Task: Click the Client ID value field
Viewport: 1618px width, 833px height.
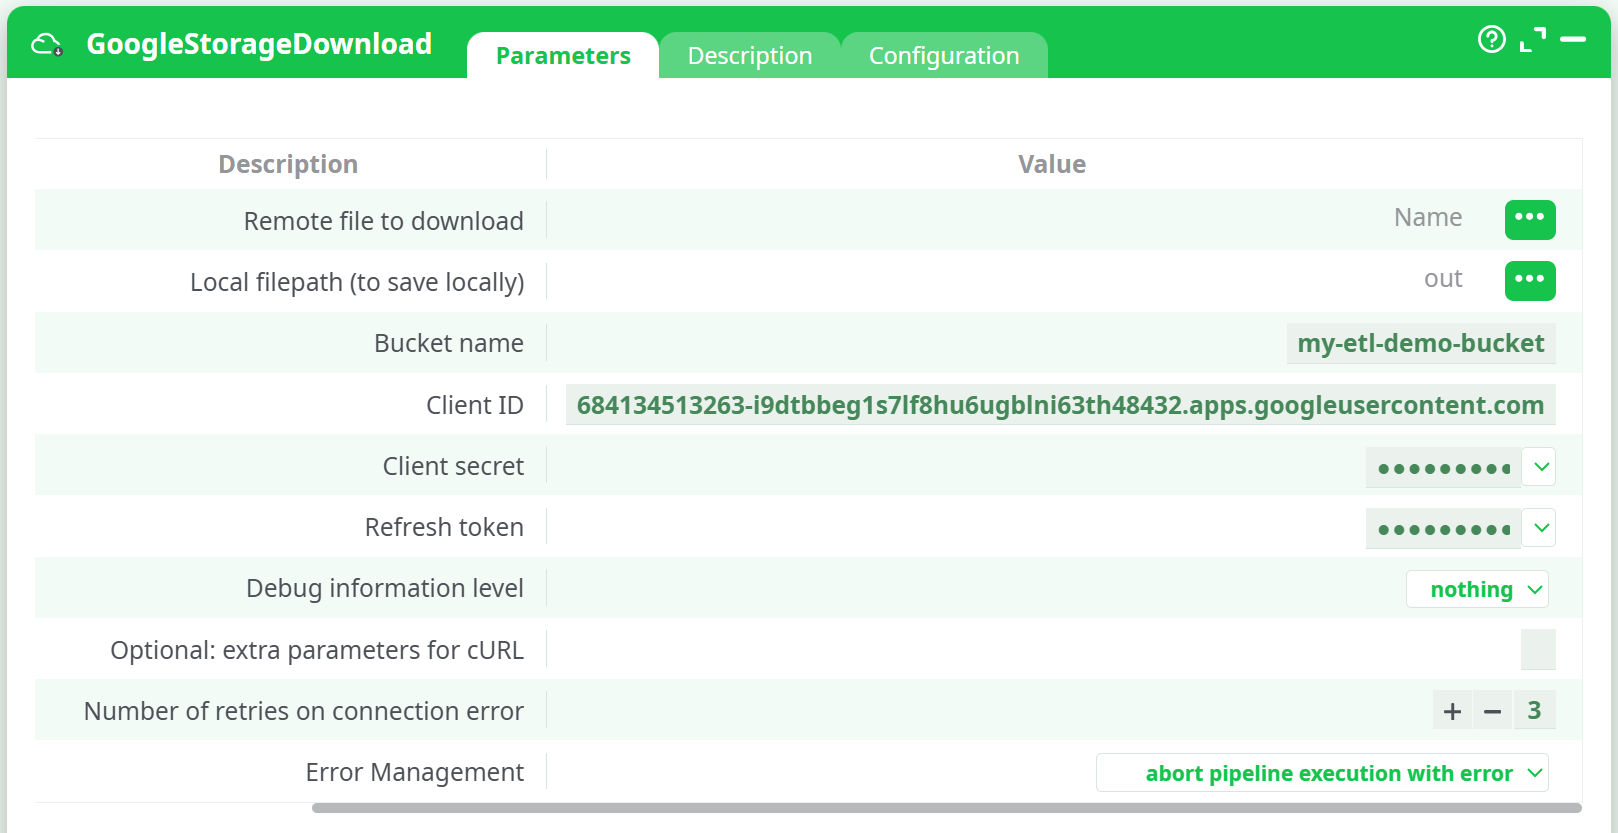Action: pos(1060,405)
